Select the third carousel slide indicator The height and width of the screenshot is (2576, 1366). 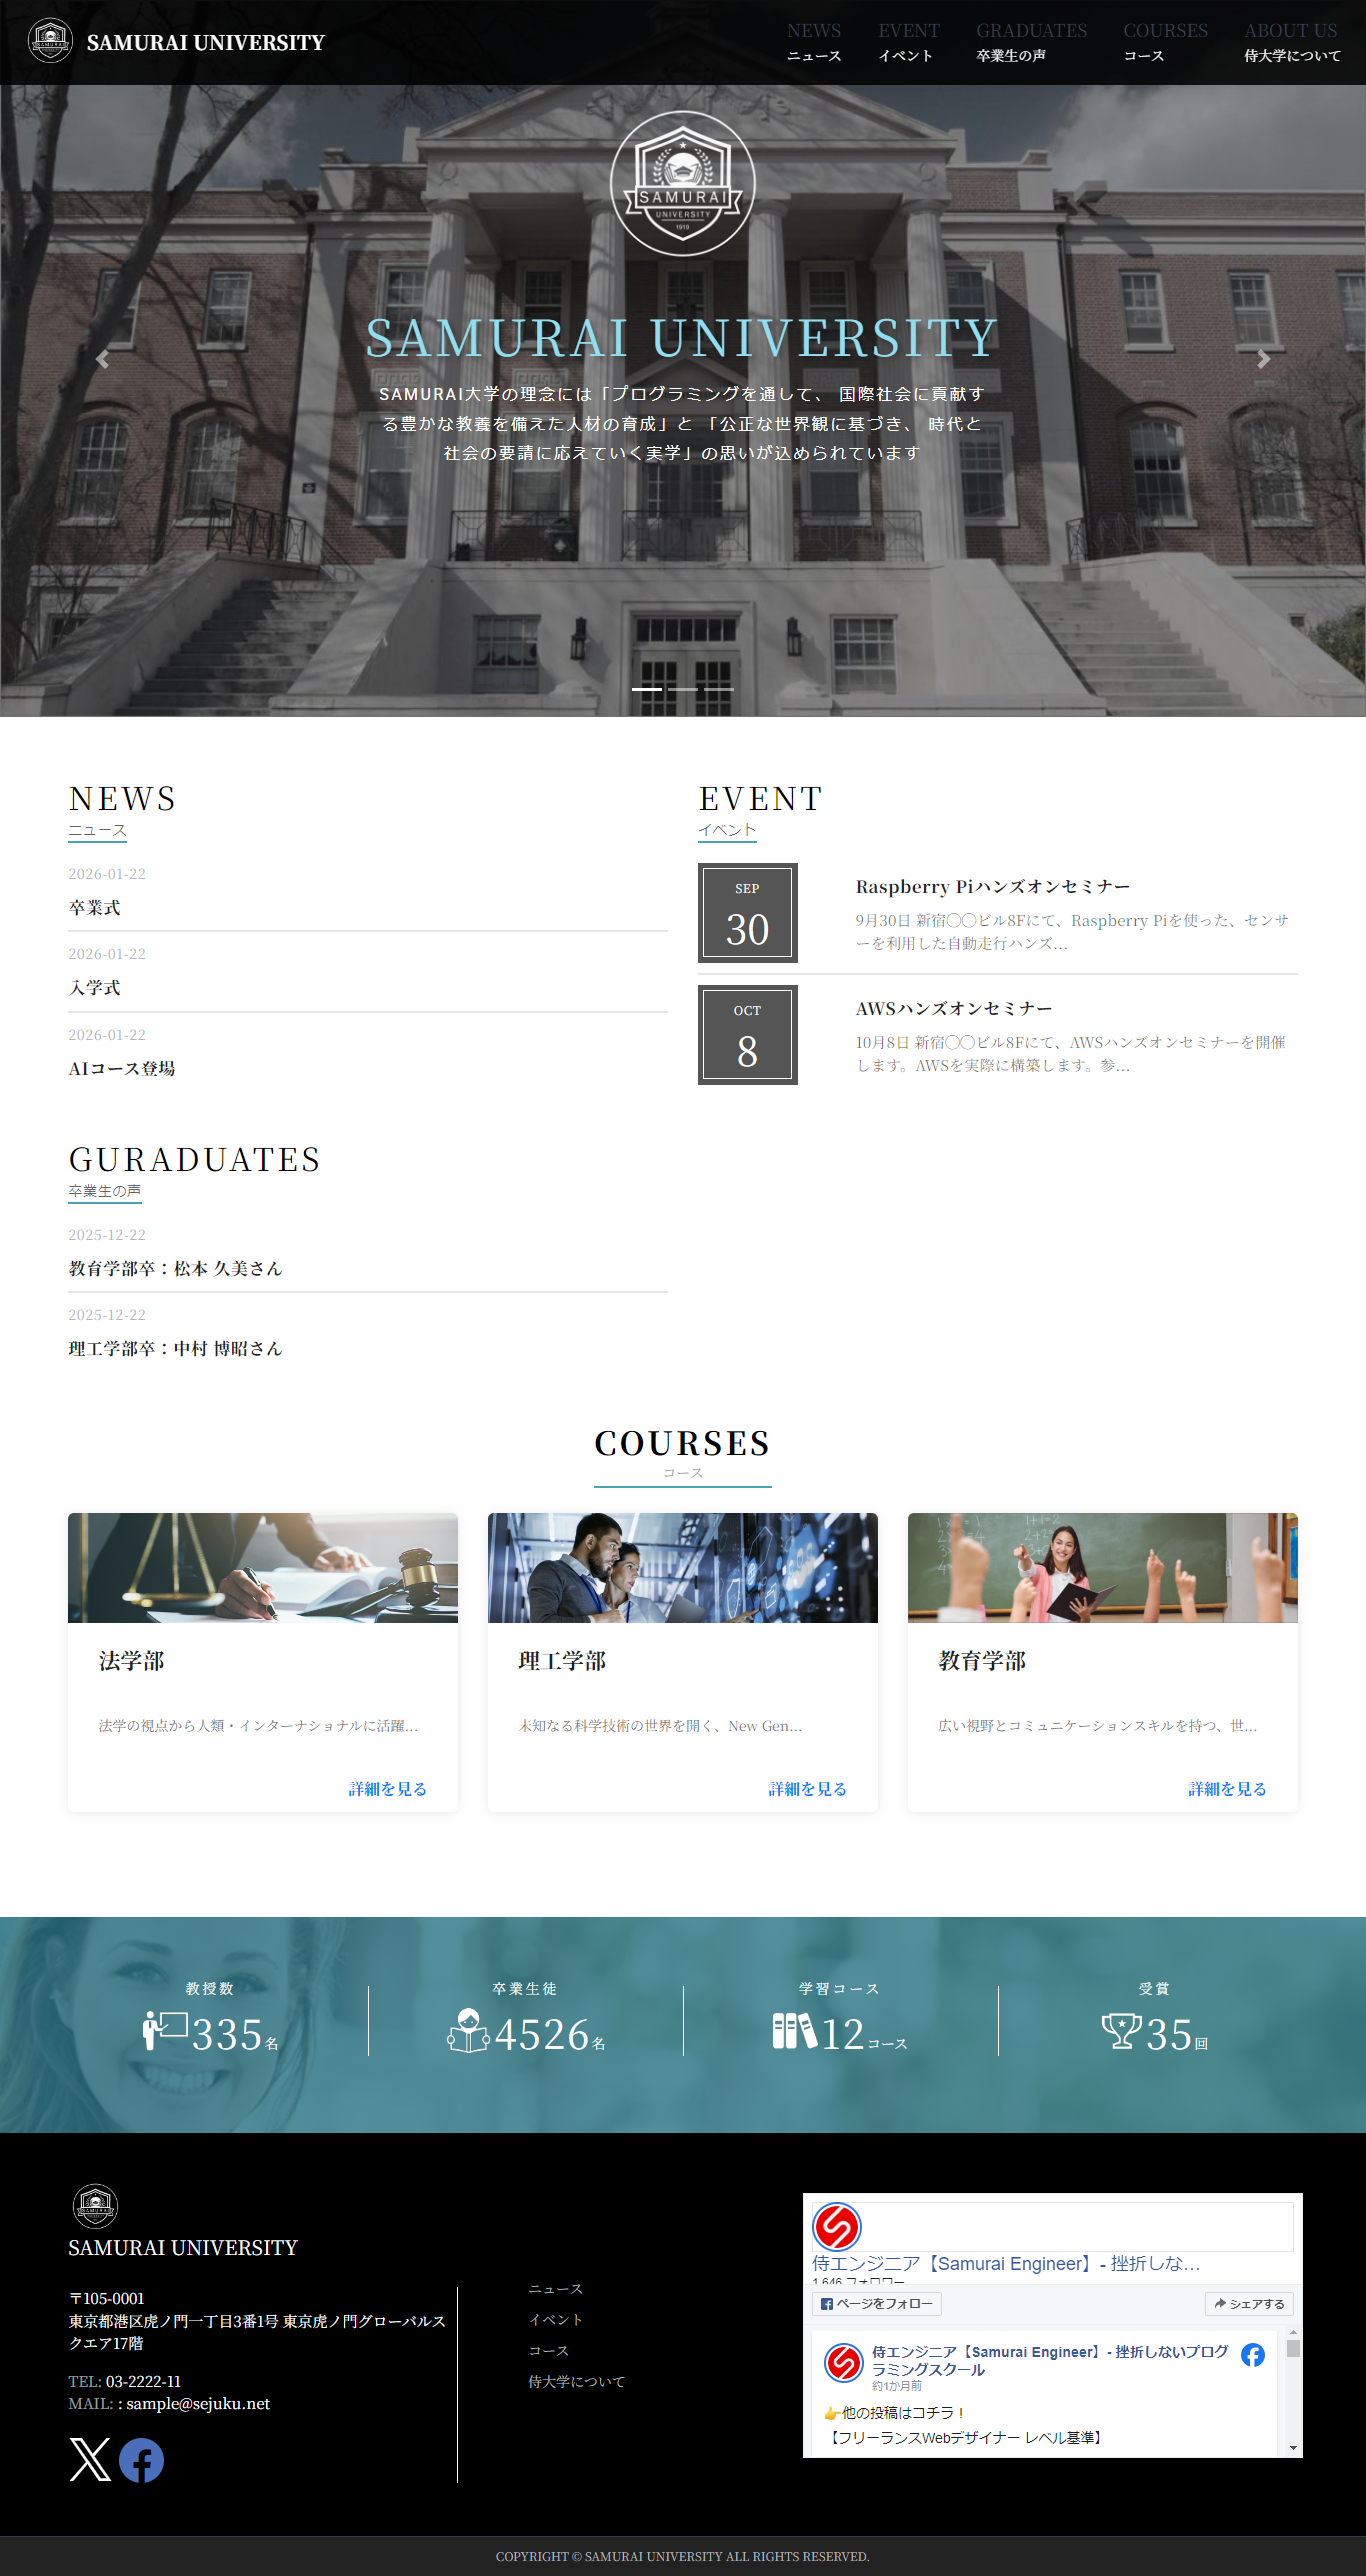point(719,689)
